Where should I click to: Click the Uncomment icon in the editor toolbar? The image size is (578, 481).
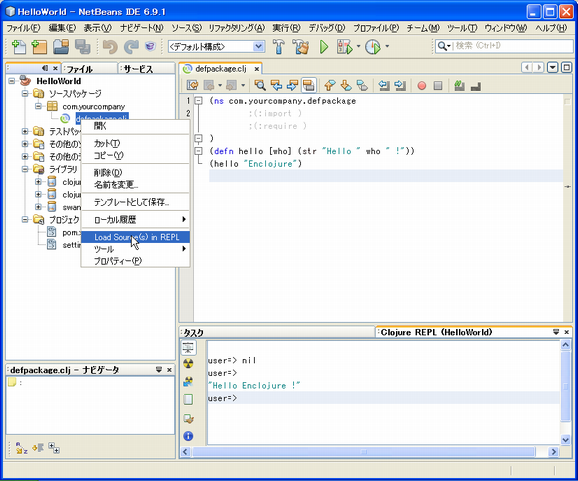pos(476,87)
